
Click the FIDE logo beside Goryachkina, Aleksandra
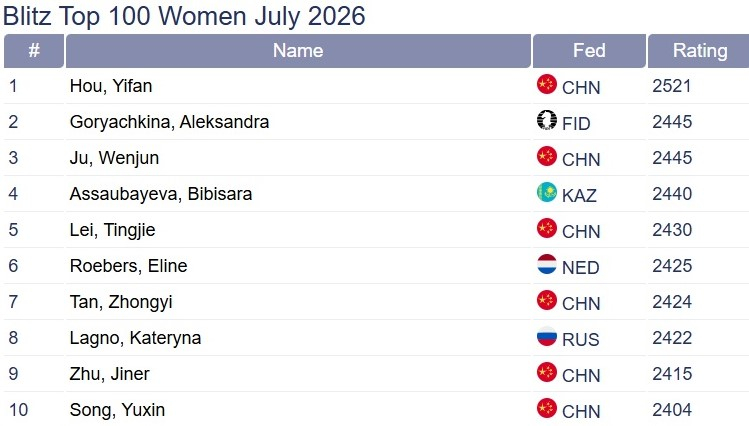(546, 120)
